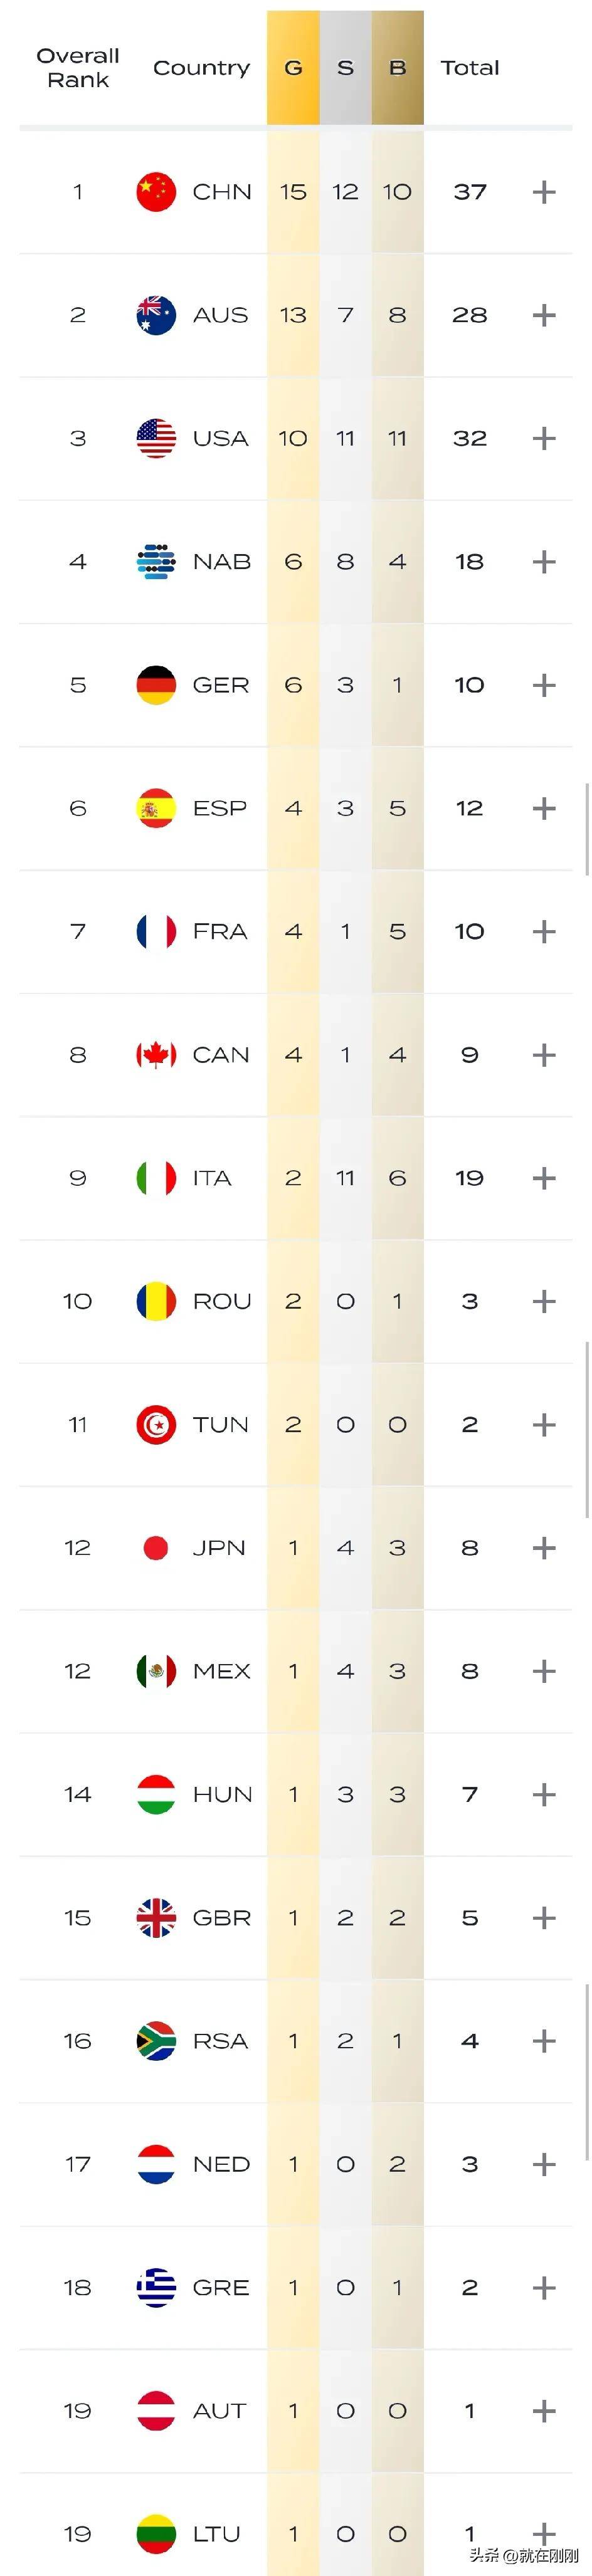Click the Australia flag icon

(x=156, y=315)
